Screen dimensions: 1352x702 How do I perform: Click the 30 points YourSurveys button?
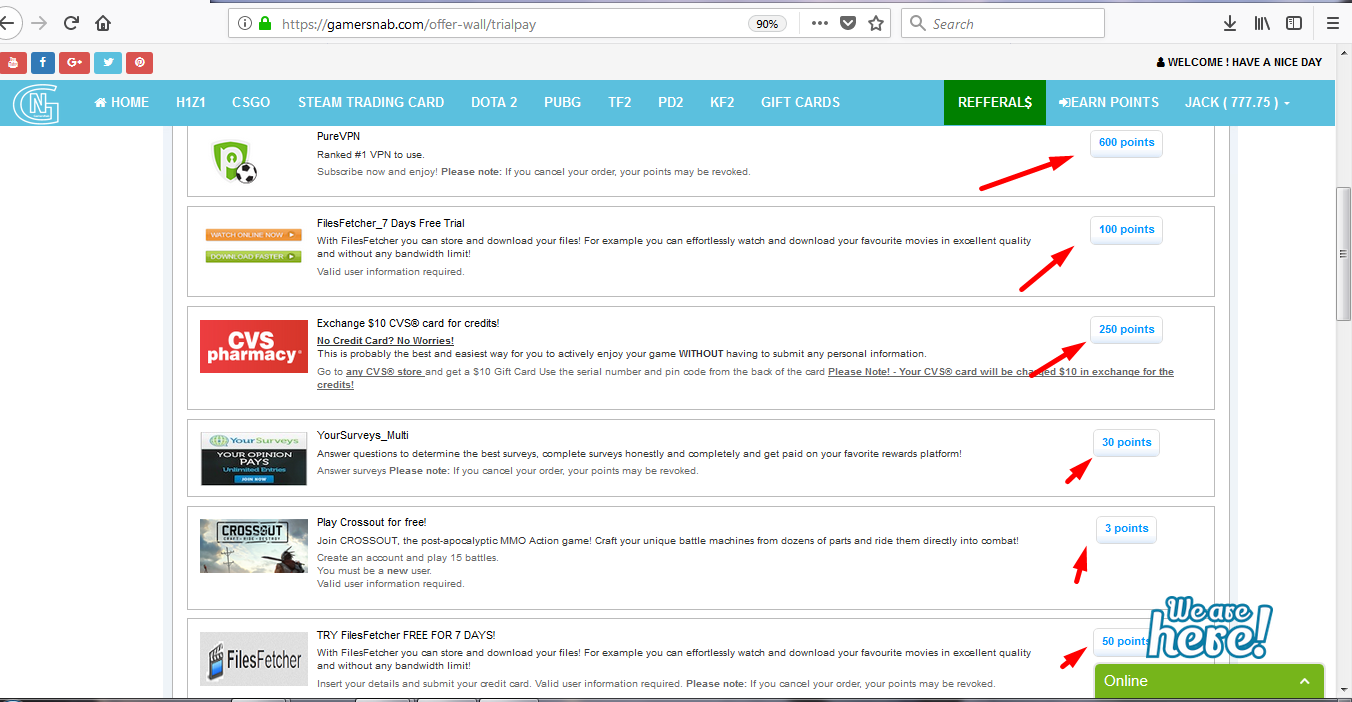[x=1126, y=443]
